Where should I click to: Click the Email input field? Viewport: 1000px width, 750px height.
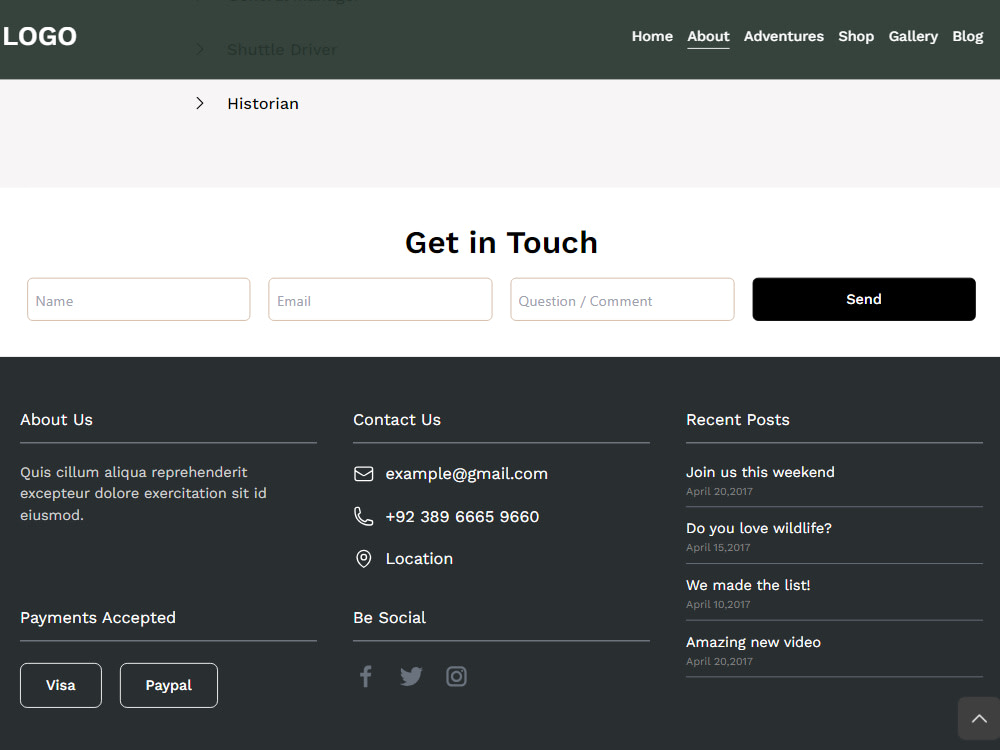click(380, 299)
